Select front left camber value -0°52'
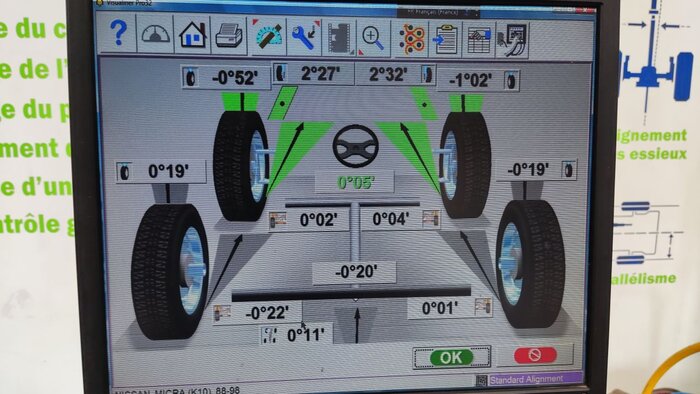 point(234,78)
